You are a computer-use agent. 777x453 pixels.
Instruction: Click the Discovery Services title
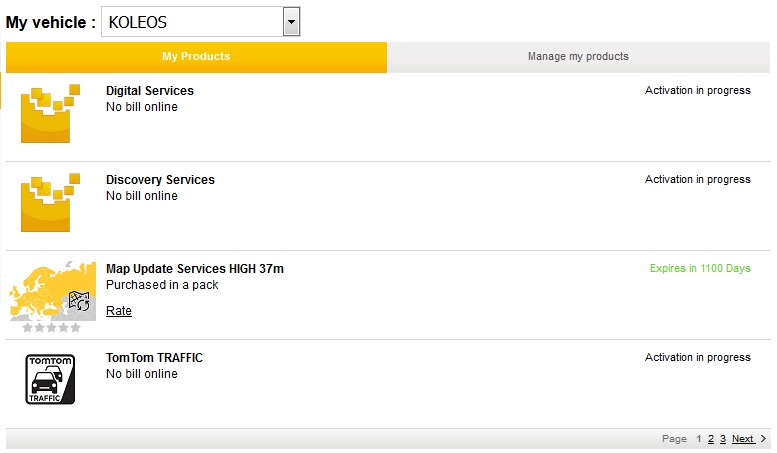[x=160, y=180]
